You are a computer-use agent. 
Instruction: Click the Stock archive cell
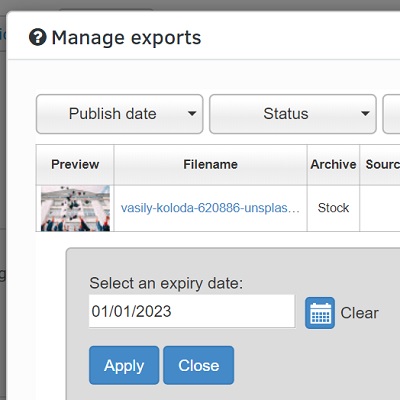point(333,208)
